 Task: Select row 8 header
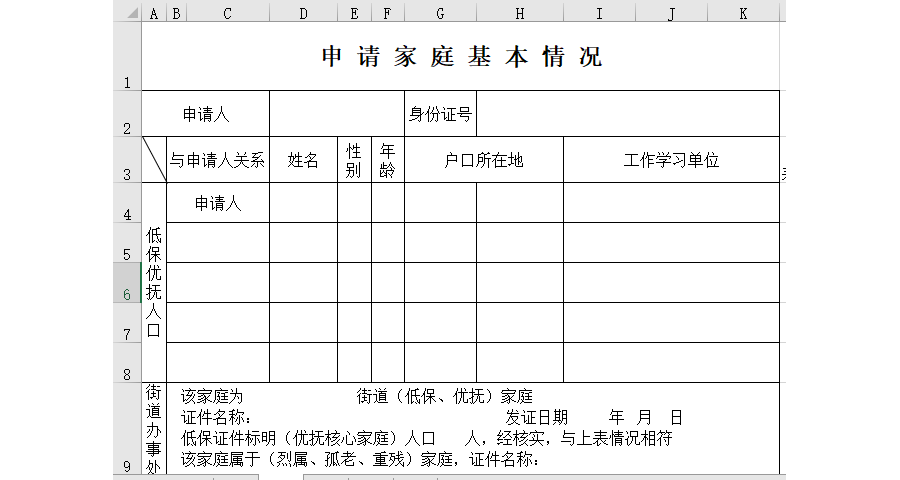tap(127, 363)
